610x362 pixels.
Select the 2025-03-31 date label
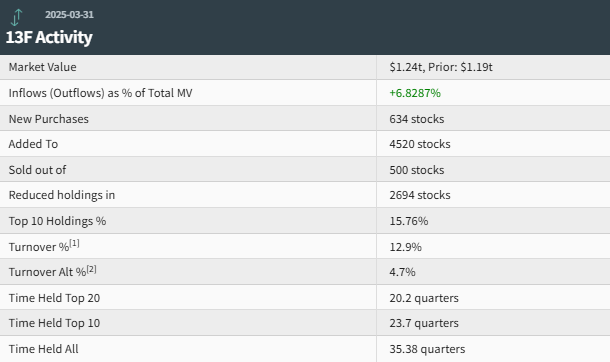(x=69, y=14)
